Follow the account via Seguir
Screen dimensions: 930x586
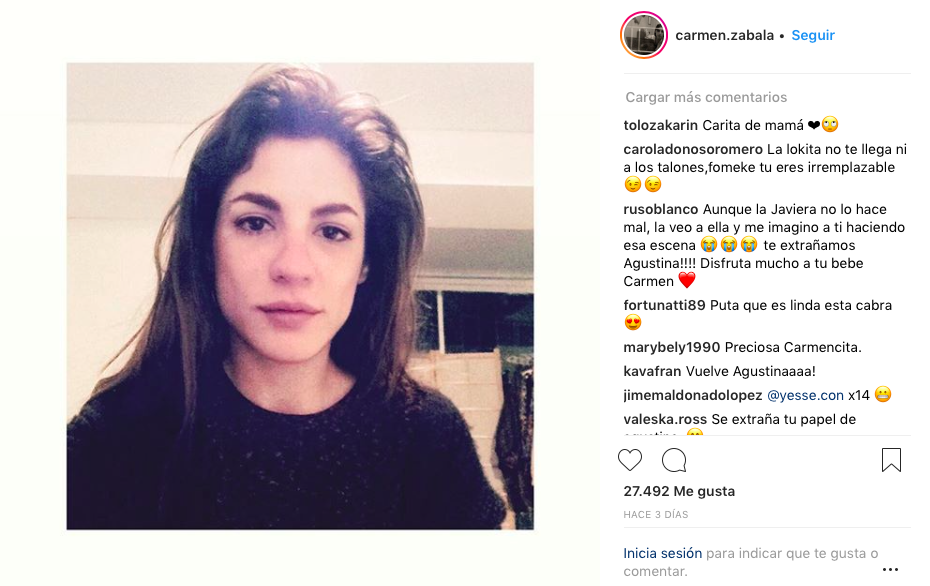(813, 36)
